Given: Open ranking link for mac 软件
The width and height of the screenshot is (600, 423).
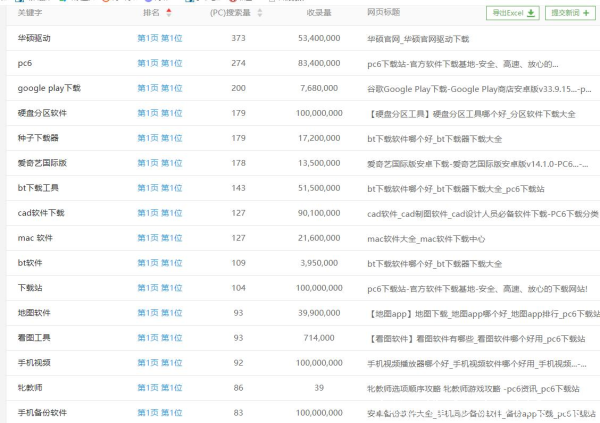Looking at the screenshot, I should tap(159, 238).
